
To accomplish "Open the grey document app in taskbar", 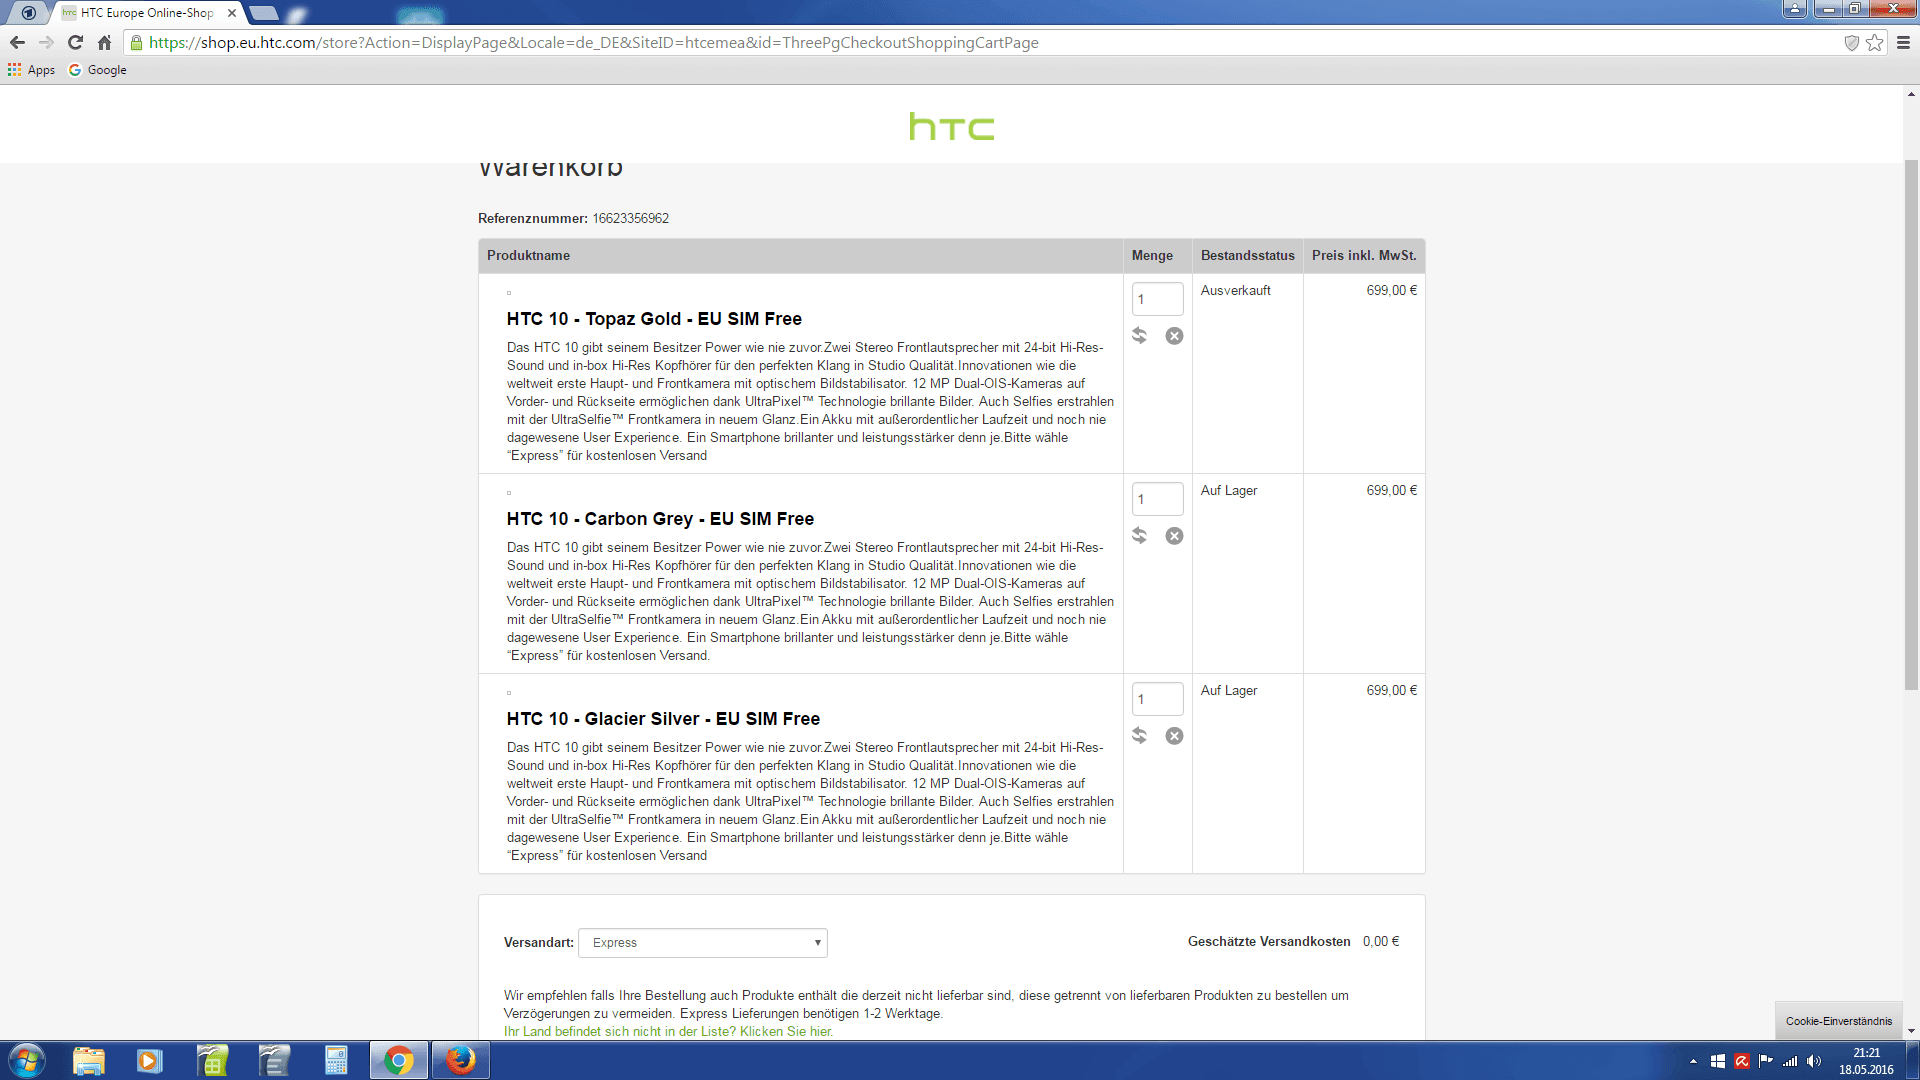I will point(274,1060).
